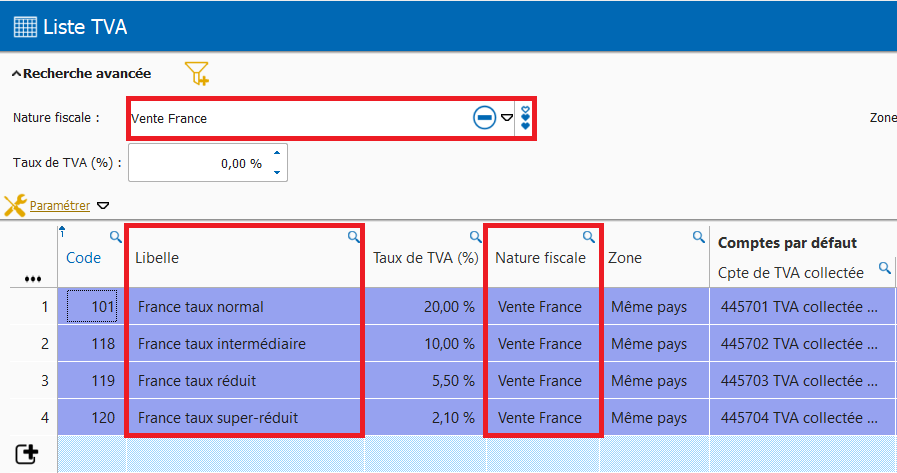
Task: Select row 120 France taux super-réduit
Action: coord(244,418)
